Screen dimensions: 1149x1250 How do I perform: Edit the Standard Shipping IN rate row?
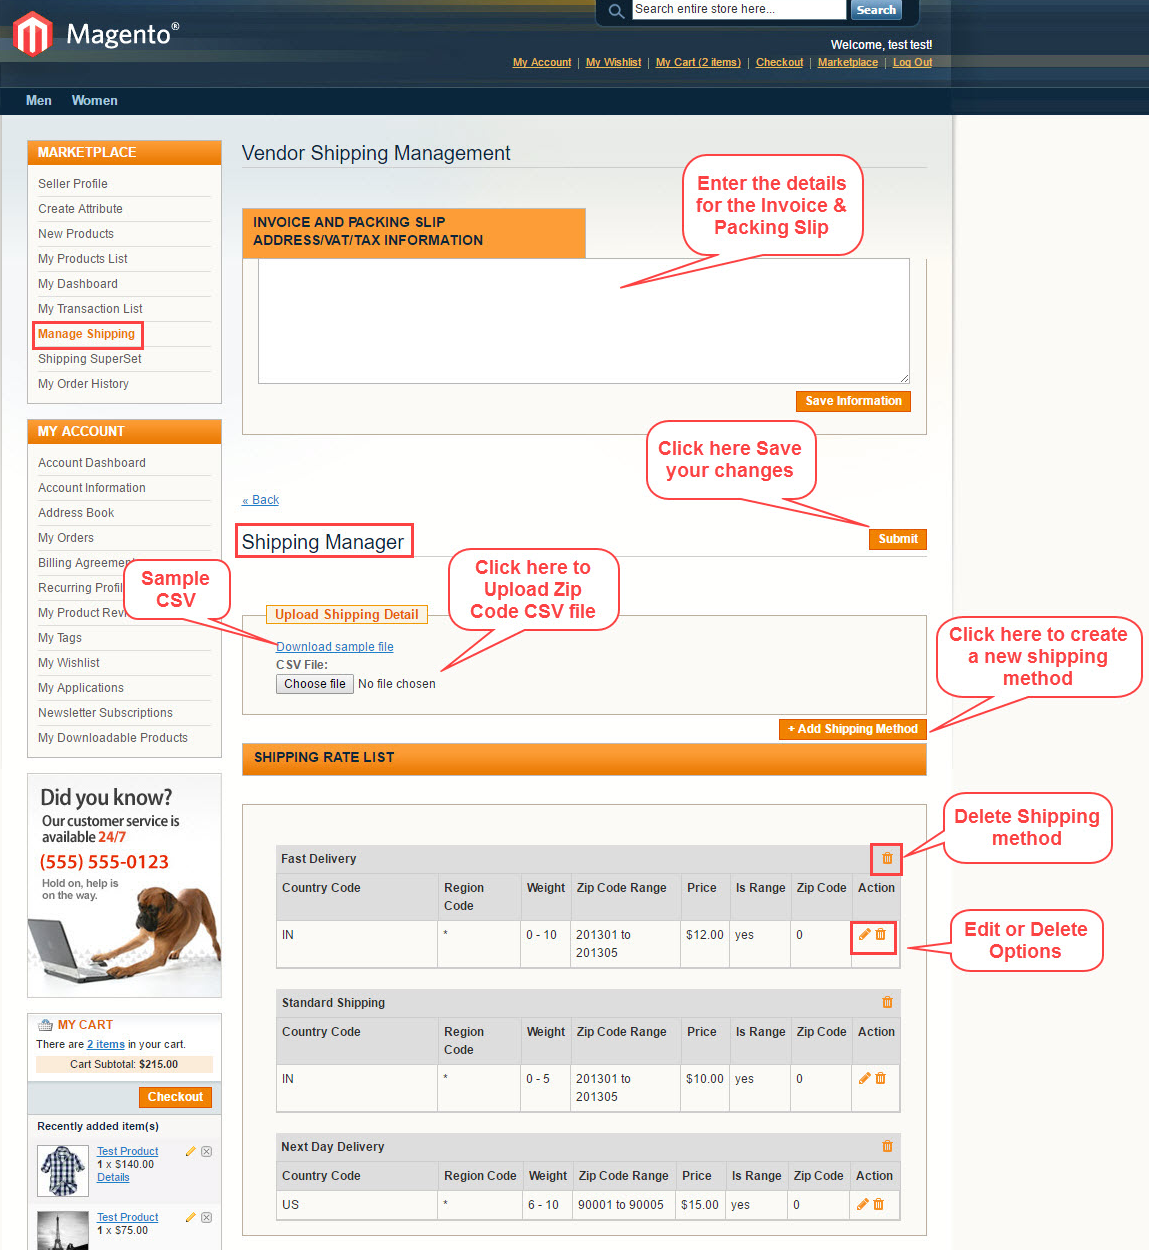point(864,1078)
